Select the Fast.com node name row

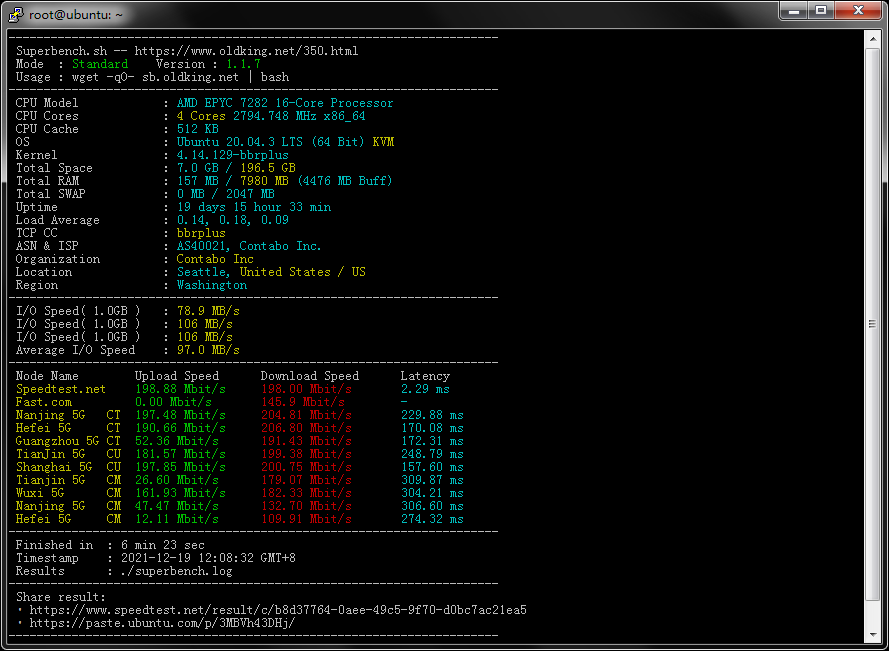(x=44, y=402)
